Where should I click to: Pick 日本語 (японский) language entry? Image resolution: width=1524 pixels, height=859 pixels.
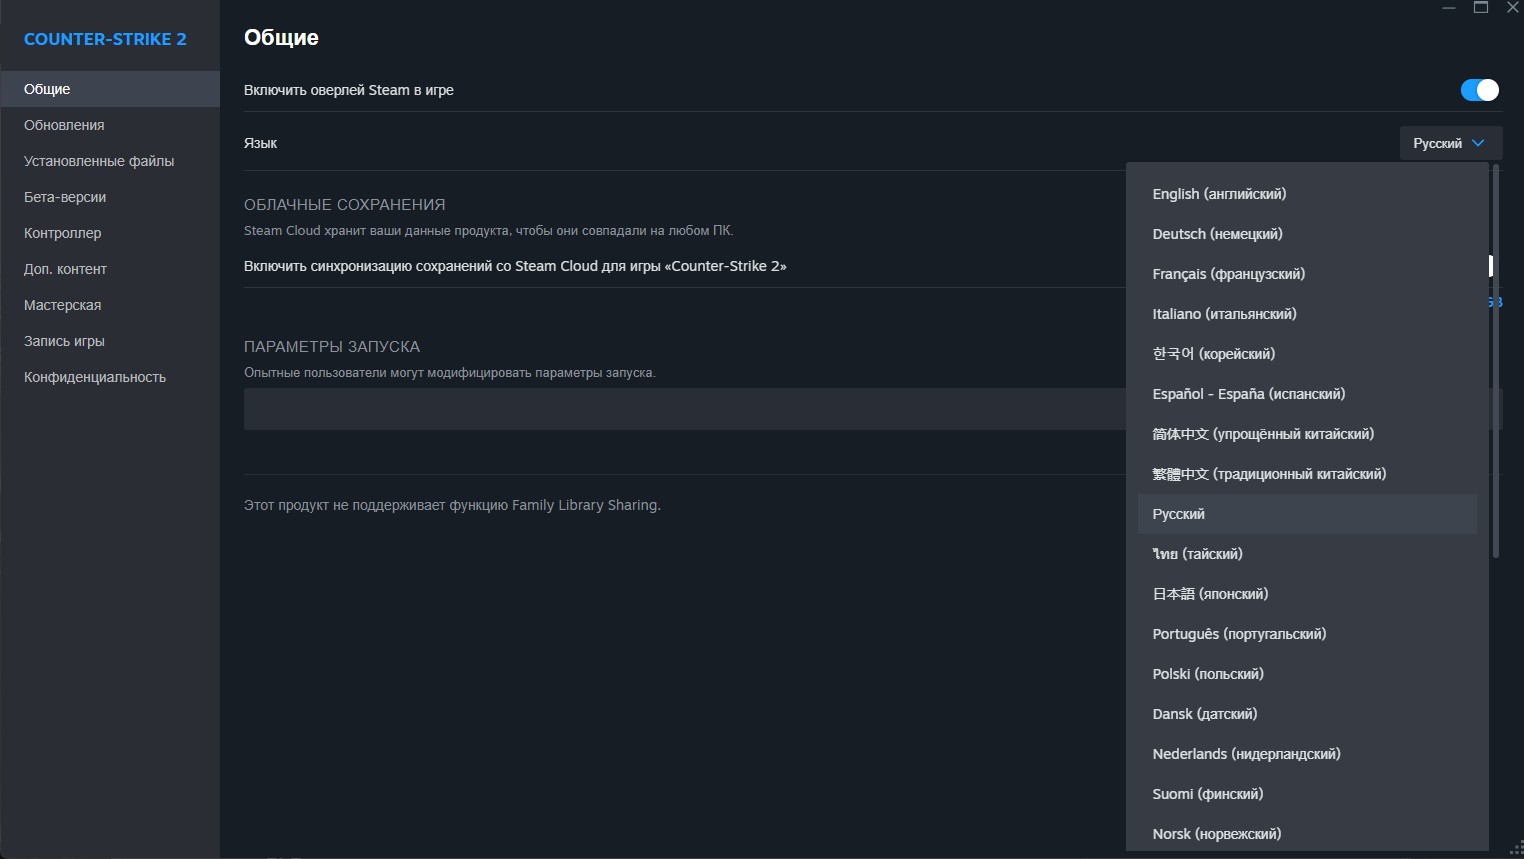click(1210, 594)
